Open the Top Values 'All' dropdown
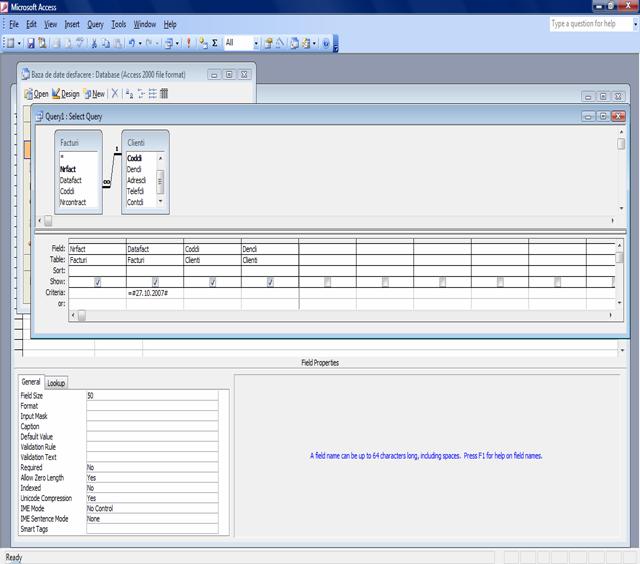This screenshot has height=564, width=640. pos(256,43)
